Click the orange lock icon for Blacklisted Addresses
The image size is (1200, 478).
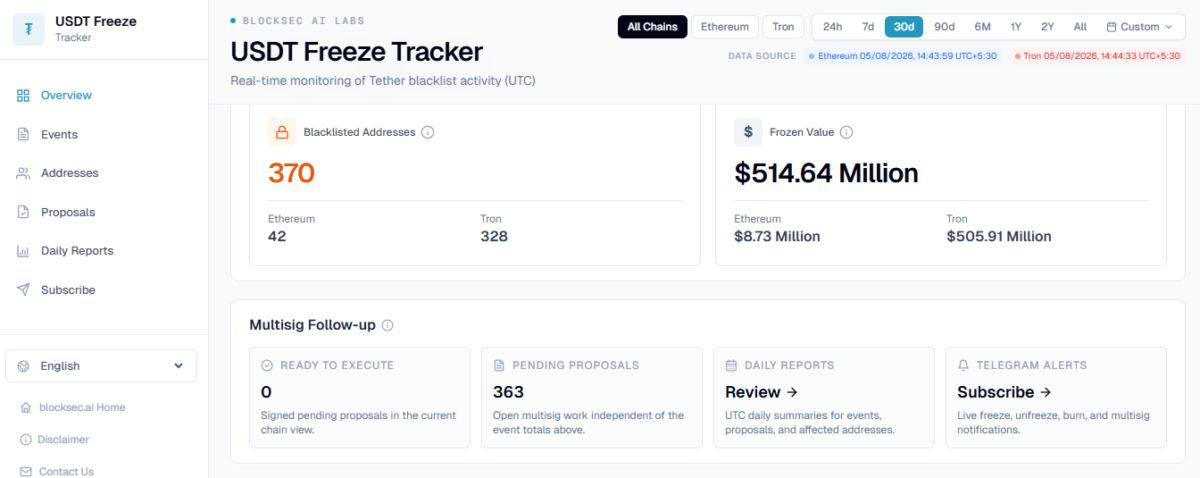[x=282, y=132]
